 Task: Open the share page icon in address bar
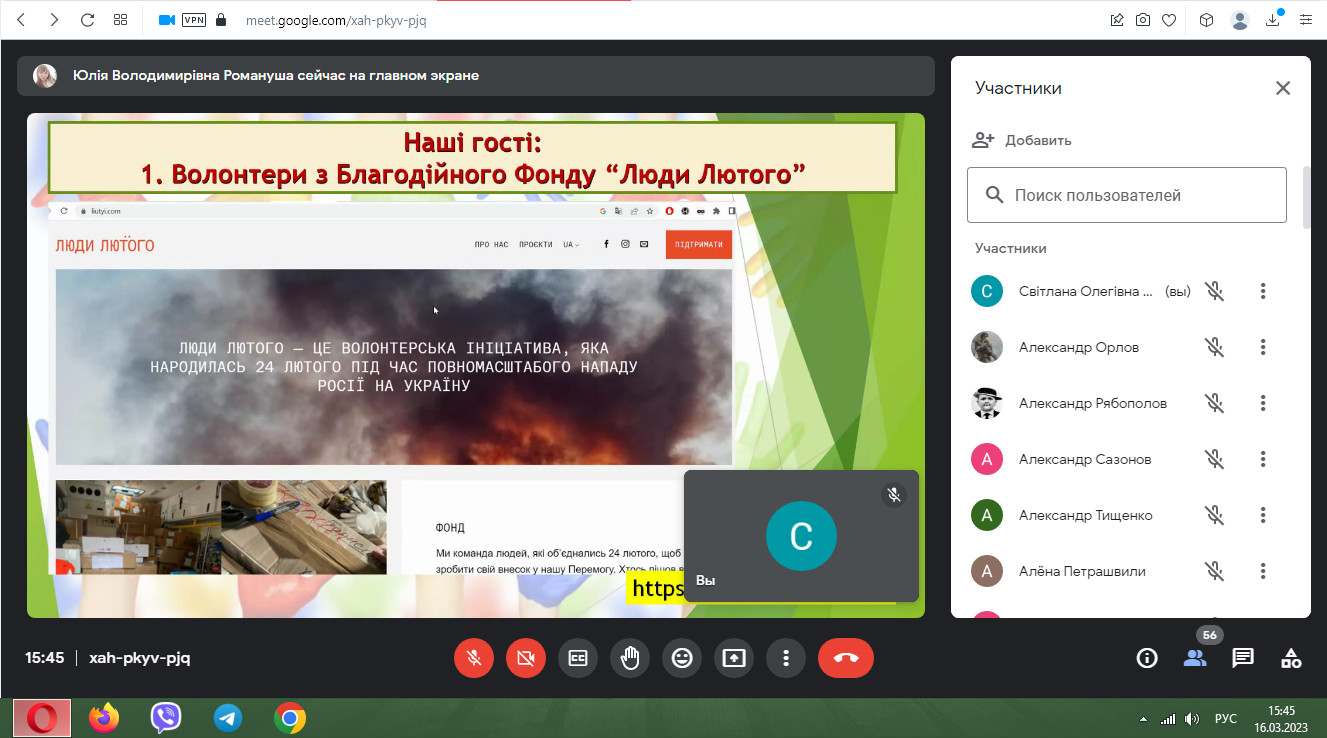(x=1117, y=20)
